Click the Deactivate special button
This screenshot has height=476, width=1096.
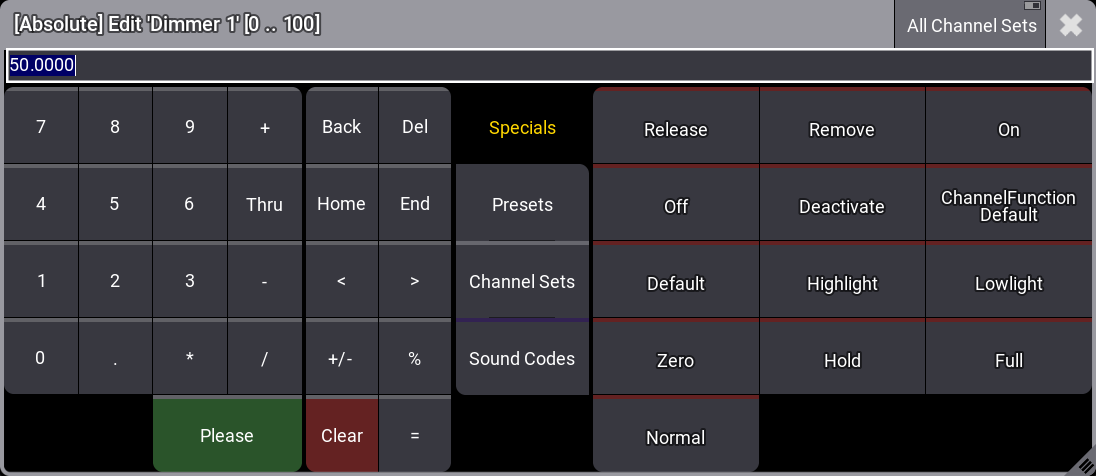[842, 207]
